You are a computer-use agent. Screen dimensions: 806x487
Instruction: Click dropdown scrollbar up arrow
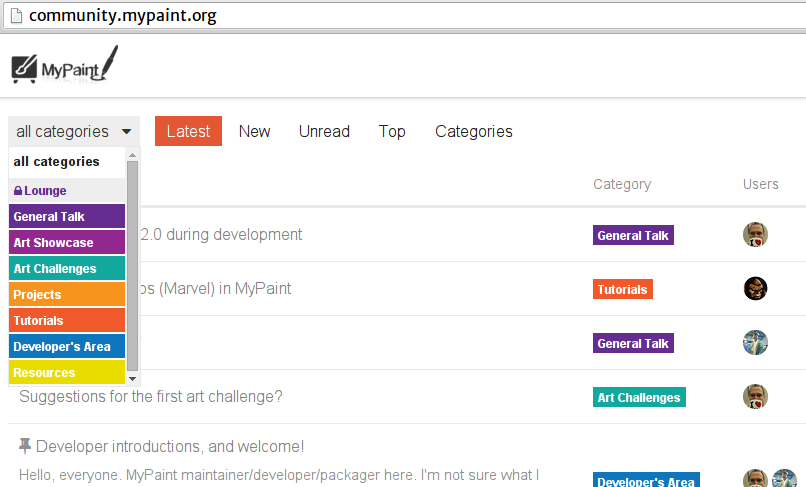(x=133, y=155)
